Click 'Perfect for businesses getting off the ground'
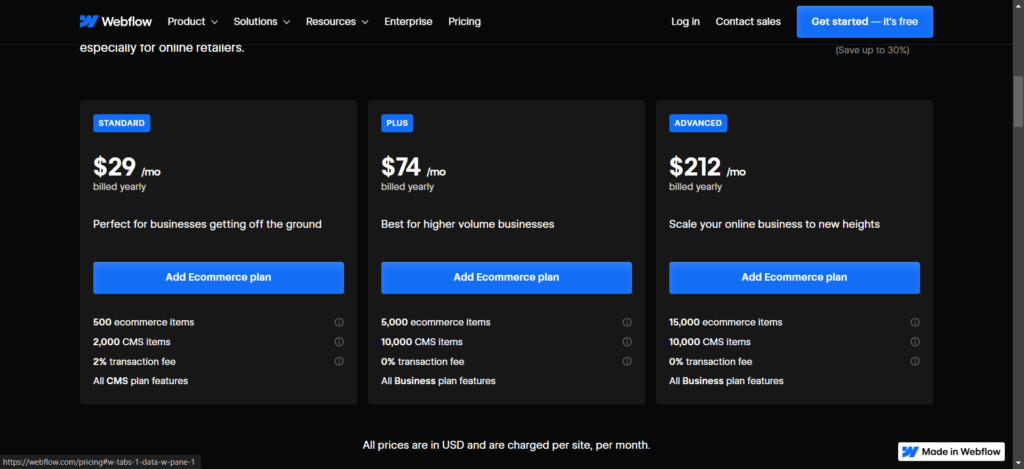Viewport: 1024px width, 469px height. pyautogui.click(x=207, y=224)
